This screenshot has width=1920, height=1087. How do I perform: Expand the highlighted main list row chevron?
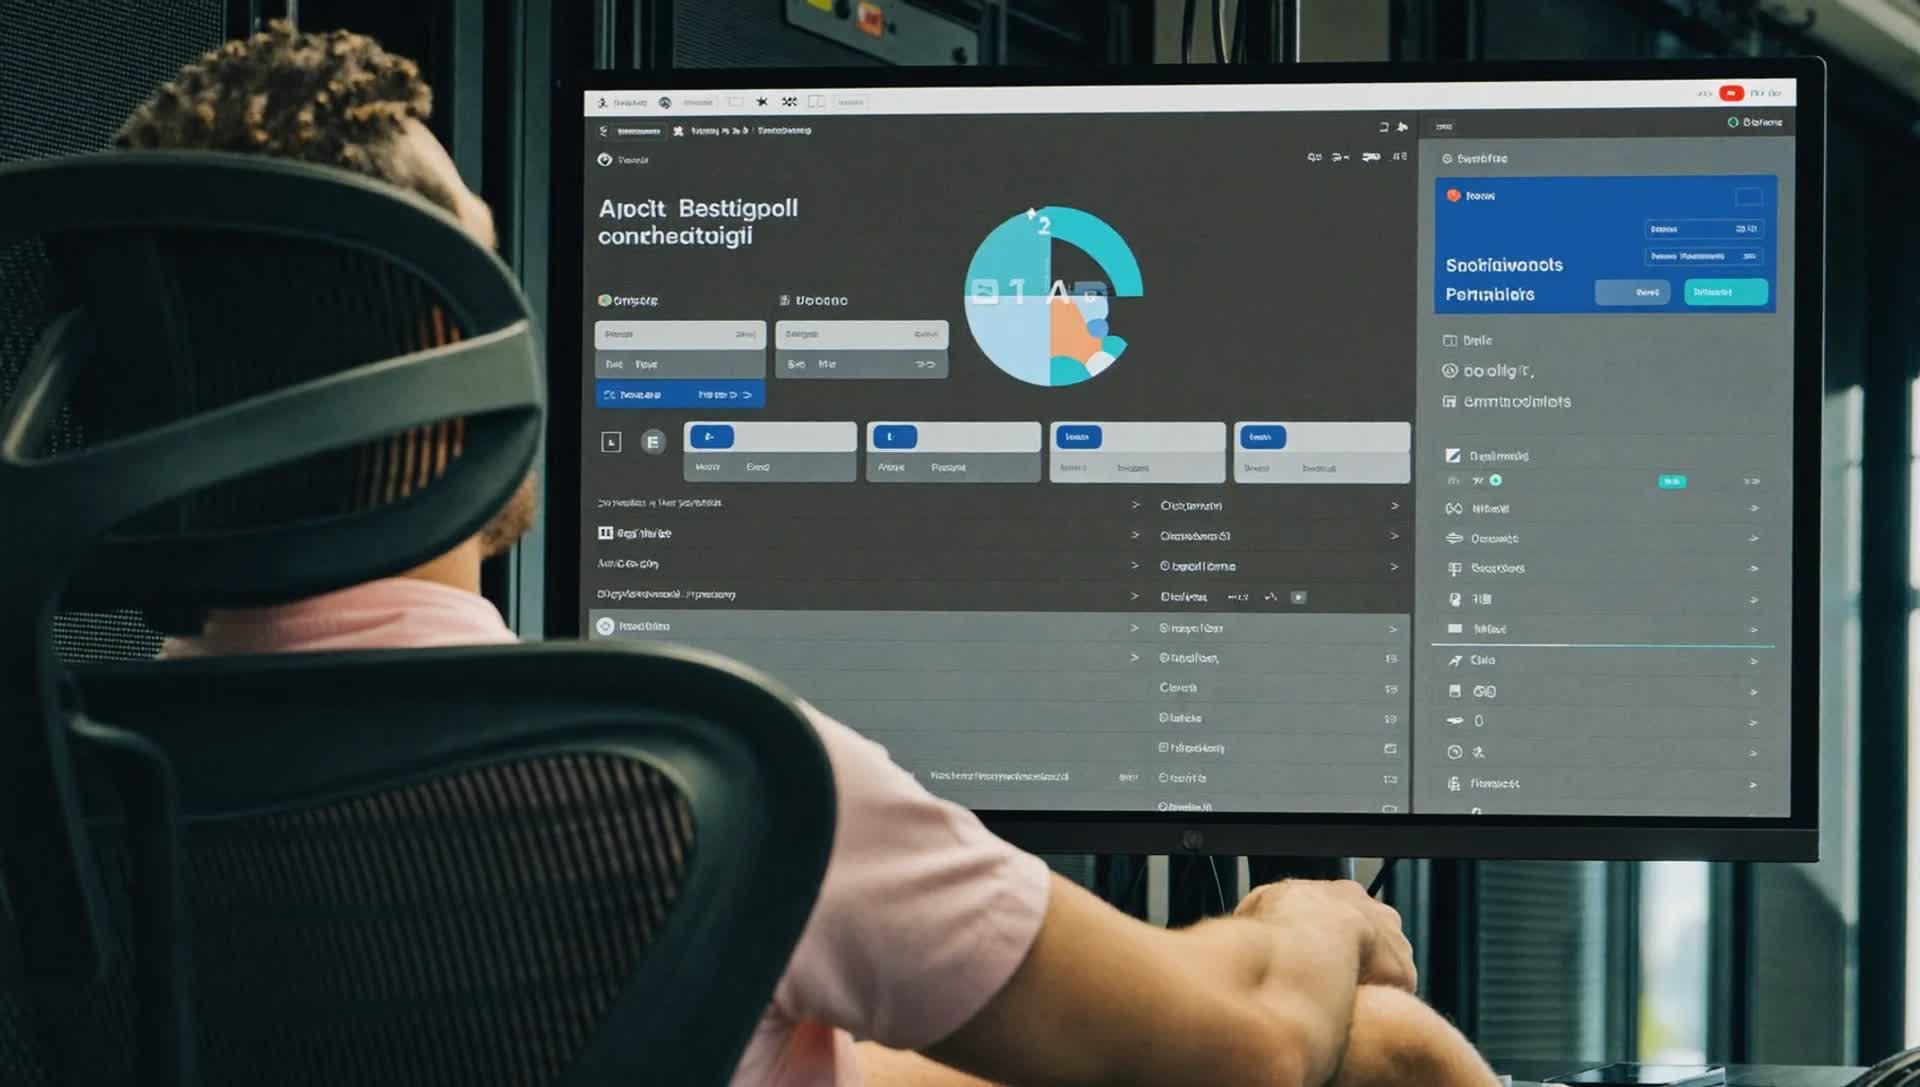[x=1134, y=628]
